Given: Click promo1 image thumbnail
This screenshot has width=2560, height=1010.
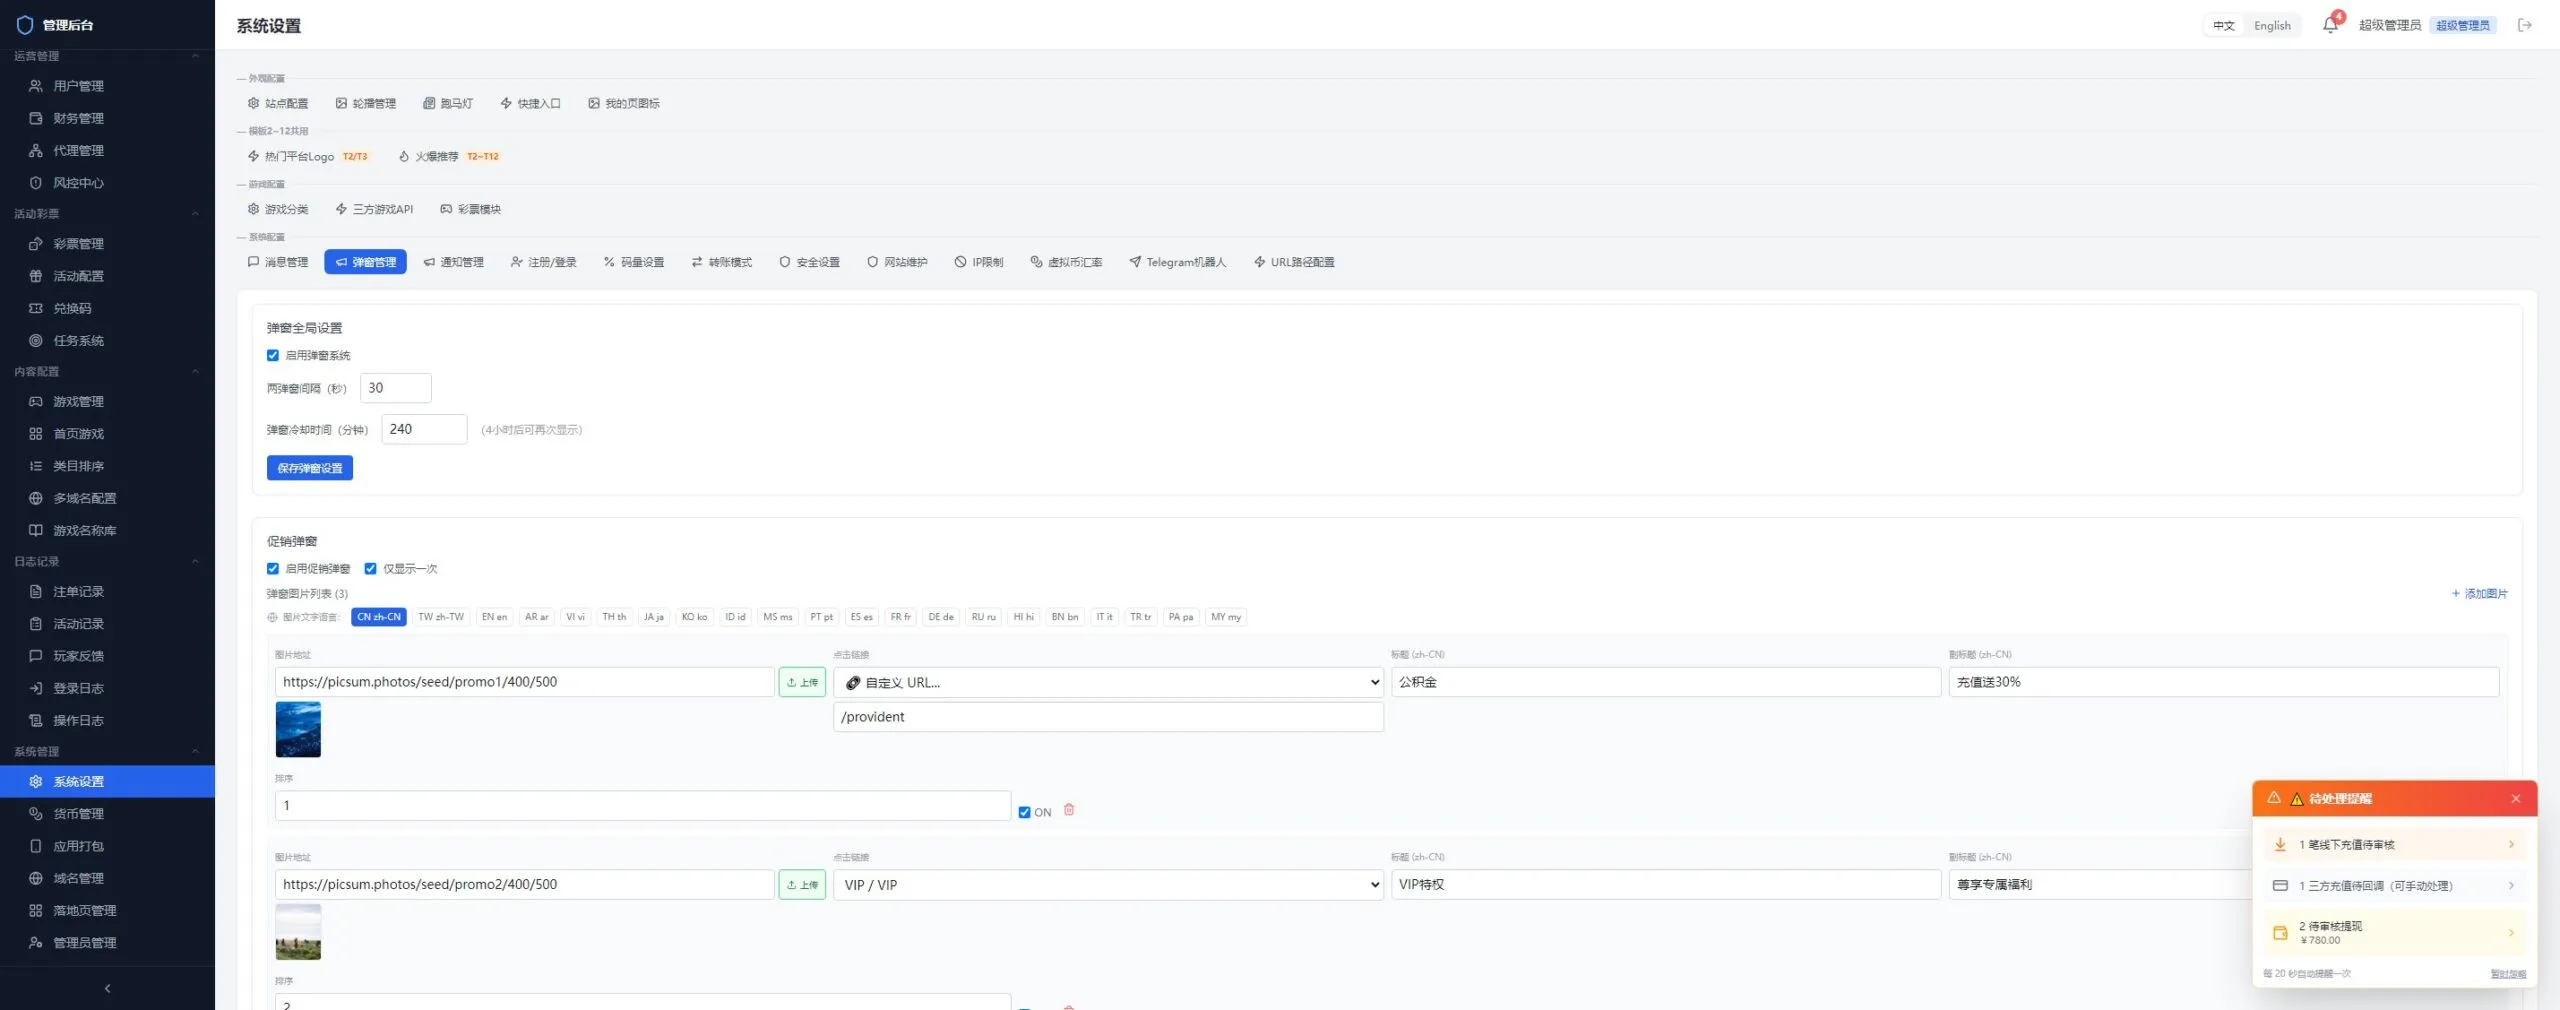Looking at the screenshot, I should pyautogui.click(x=298, y=729).
